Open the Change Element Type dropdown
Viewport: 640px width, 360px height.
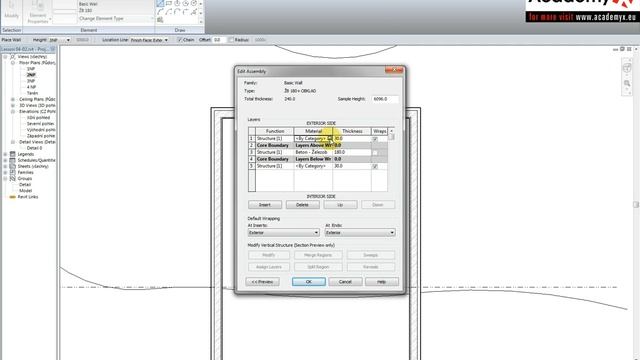116,19
